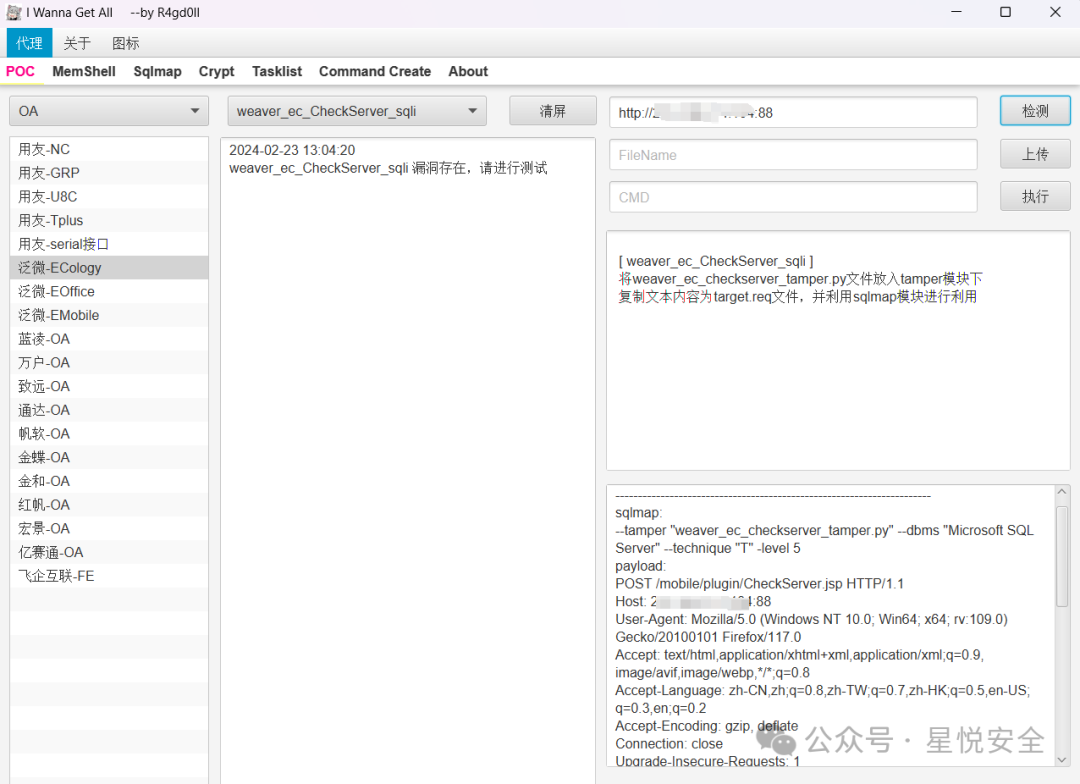Focus the target URL input field
This screenshot has height=784, width=1080.
coord(793,112)
